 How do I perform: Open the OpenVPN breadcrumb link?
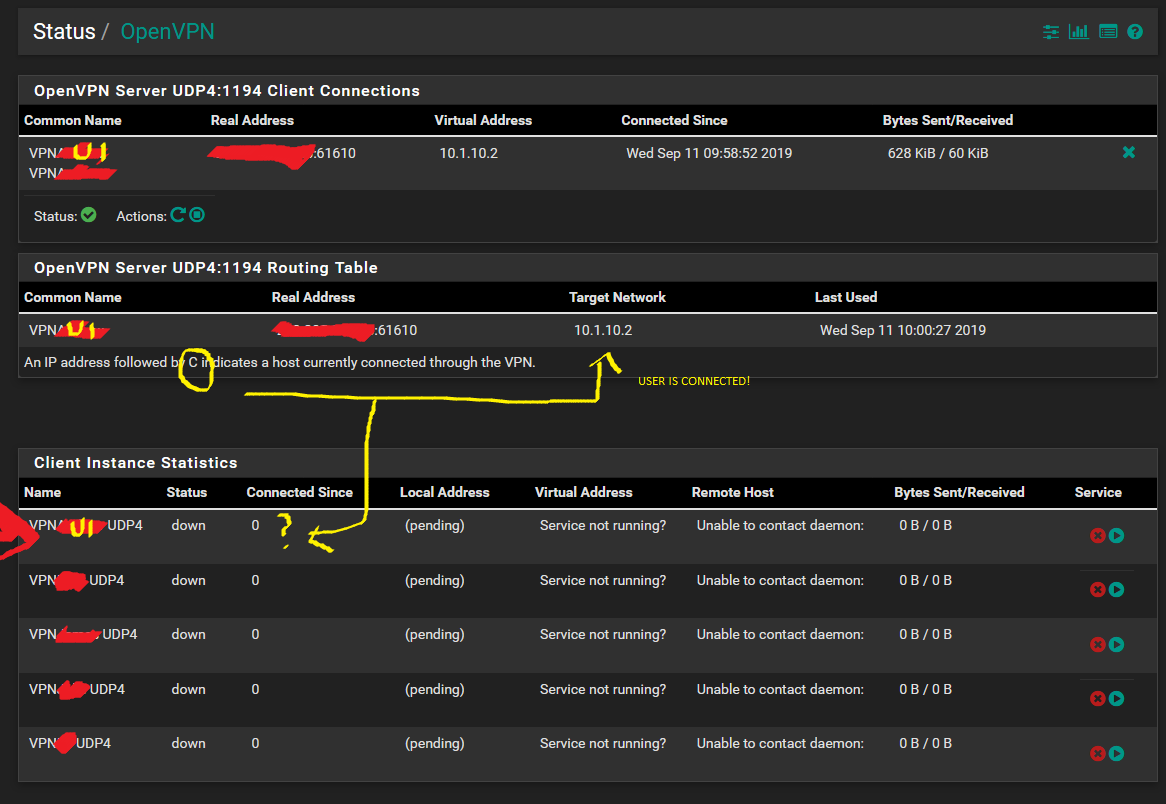(167, 31)
